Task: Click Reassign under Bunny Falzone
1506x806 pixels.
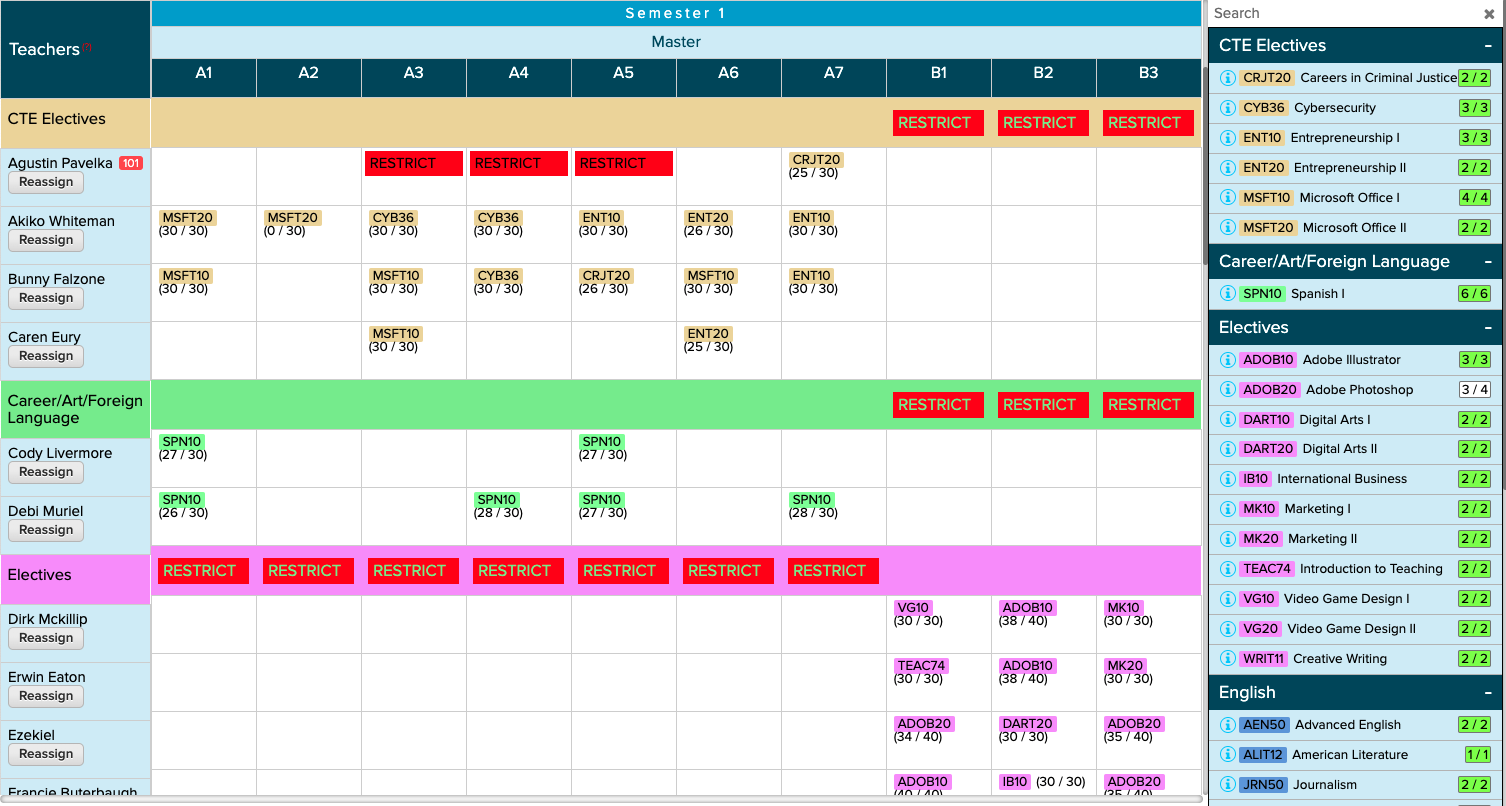Action: [x=45, y=297]
